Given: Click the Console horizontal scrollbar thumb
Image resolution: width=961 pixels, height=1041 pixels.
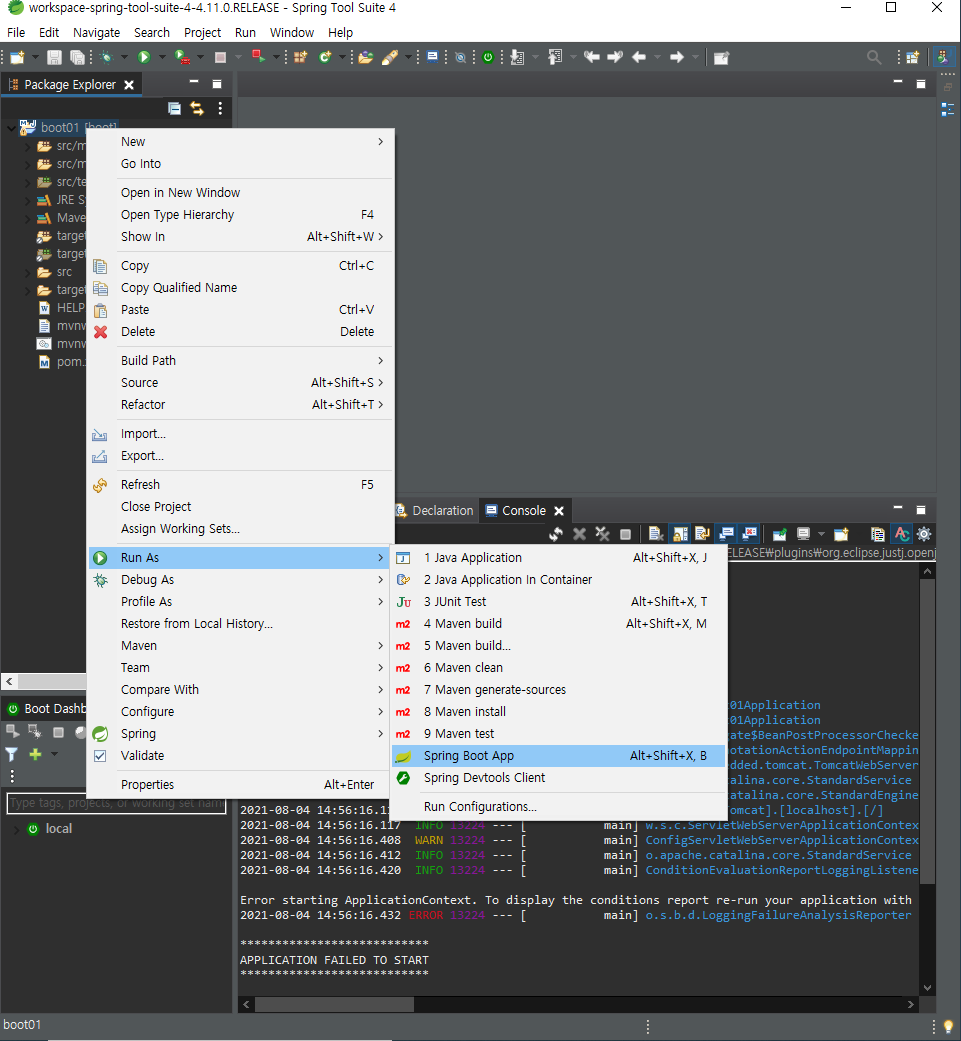Looking at the screenshot, I should (334, 1004).
